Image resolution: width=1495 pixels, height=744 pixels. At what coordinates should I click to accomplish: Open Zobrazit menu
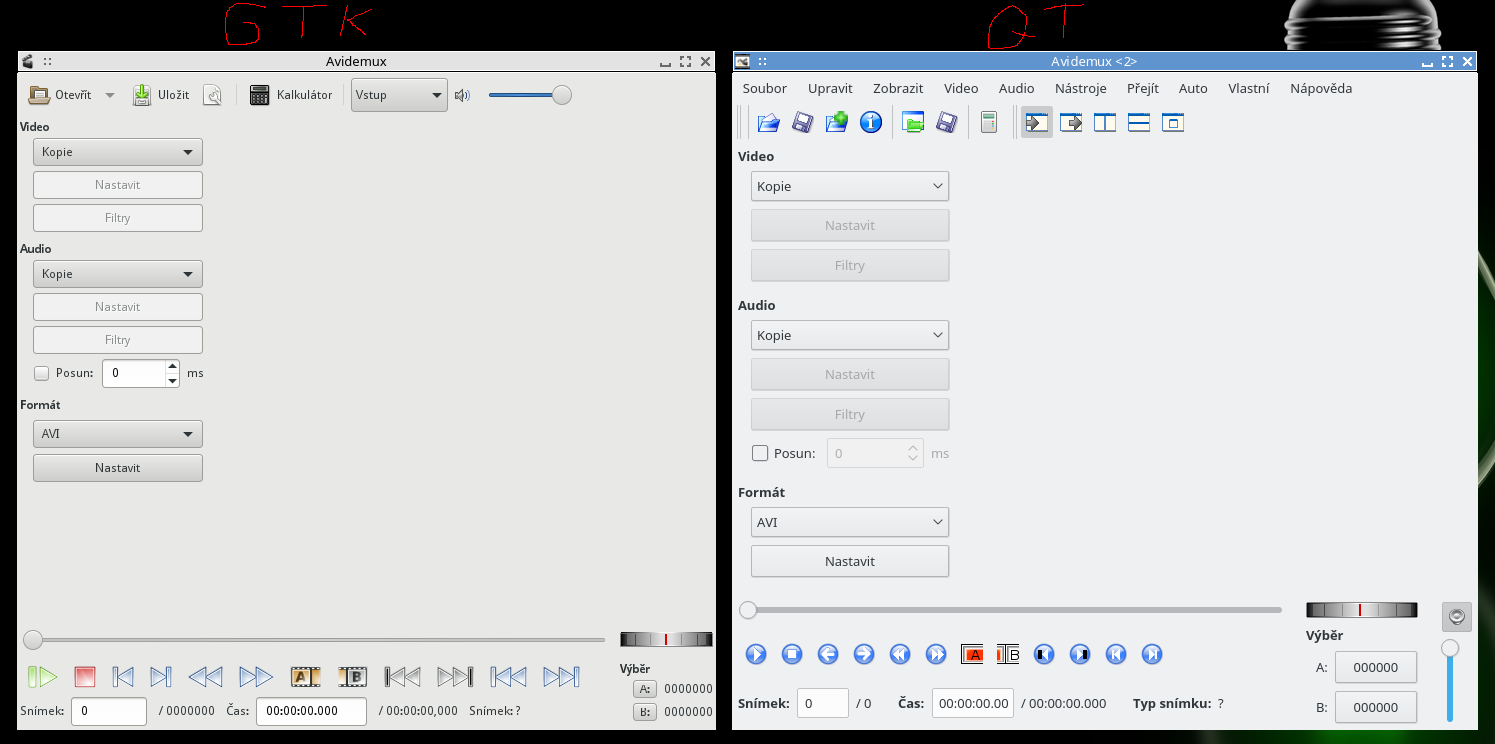pos(898,88)
